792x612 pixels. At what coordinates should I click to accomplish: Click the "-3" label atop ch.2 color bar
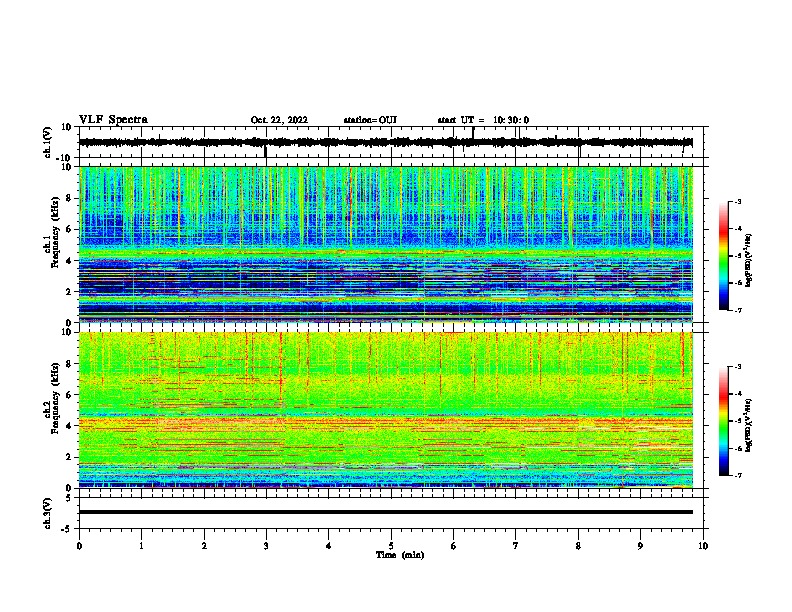(738, 367)
